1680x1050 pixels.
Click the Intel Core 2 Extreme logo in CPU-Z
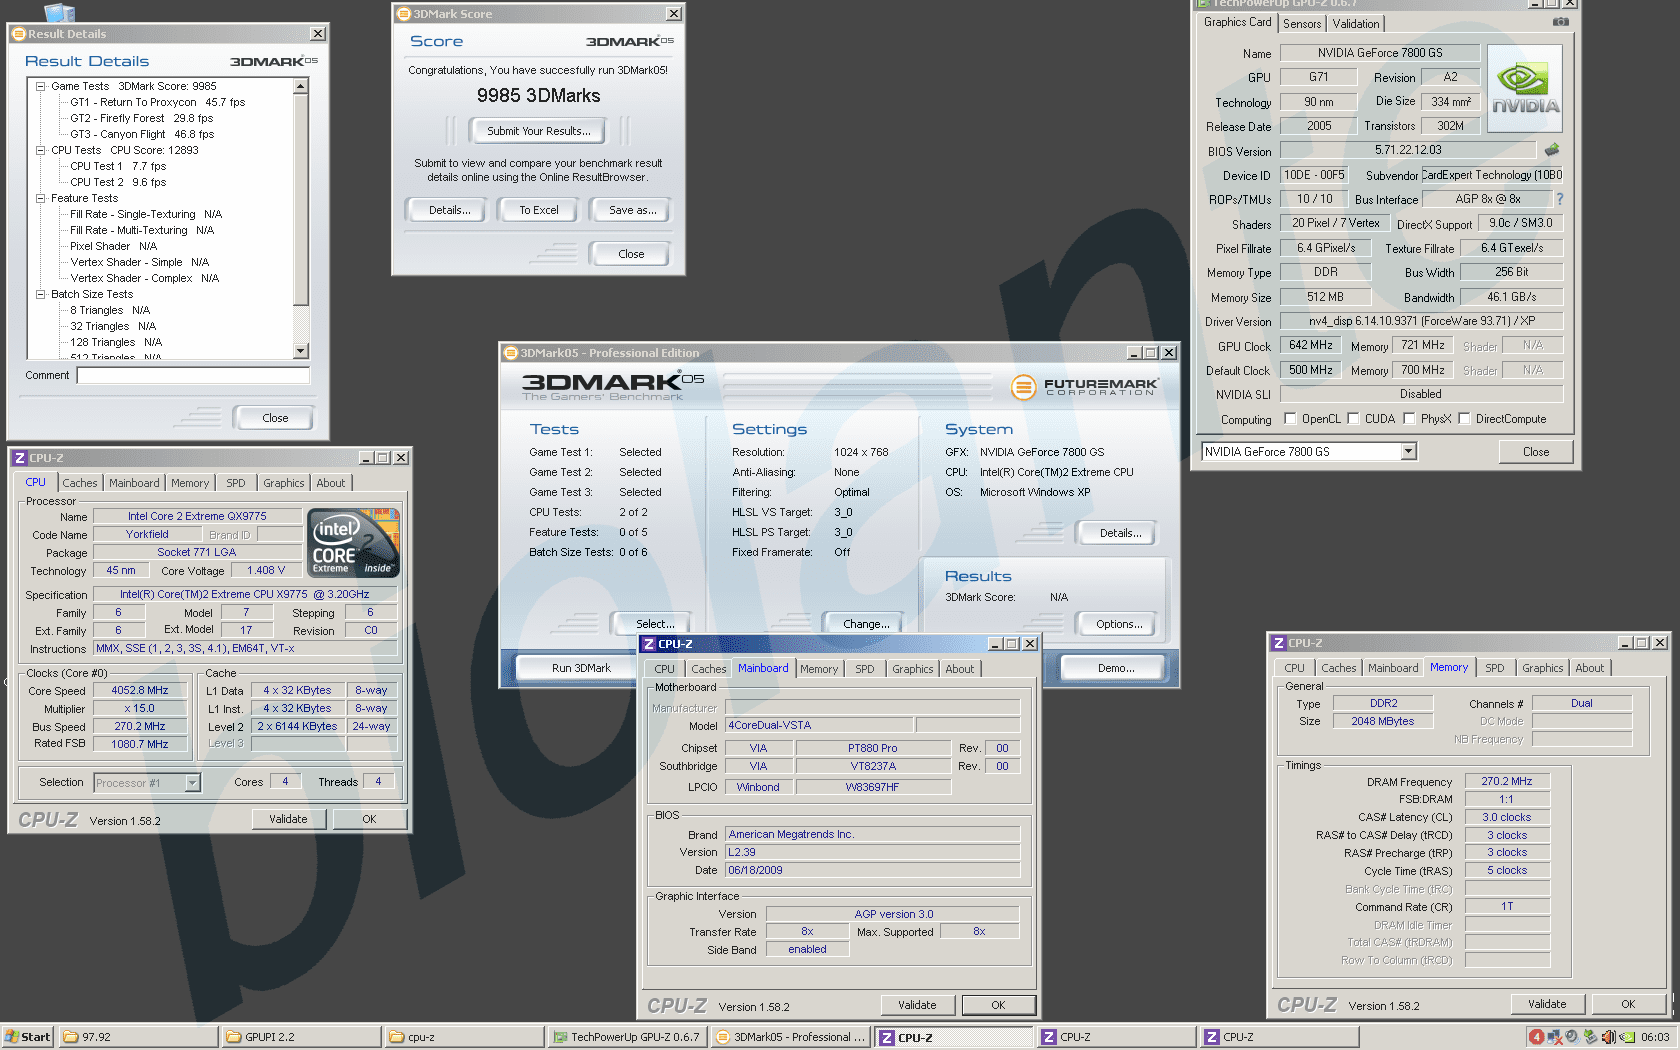click(355, 542)
